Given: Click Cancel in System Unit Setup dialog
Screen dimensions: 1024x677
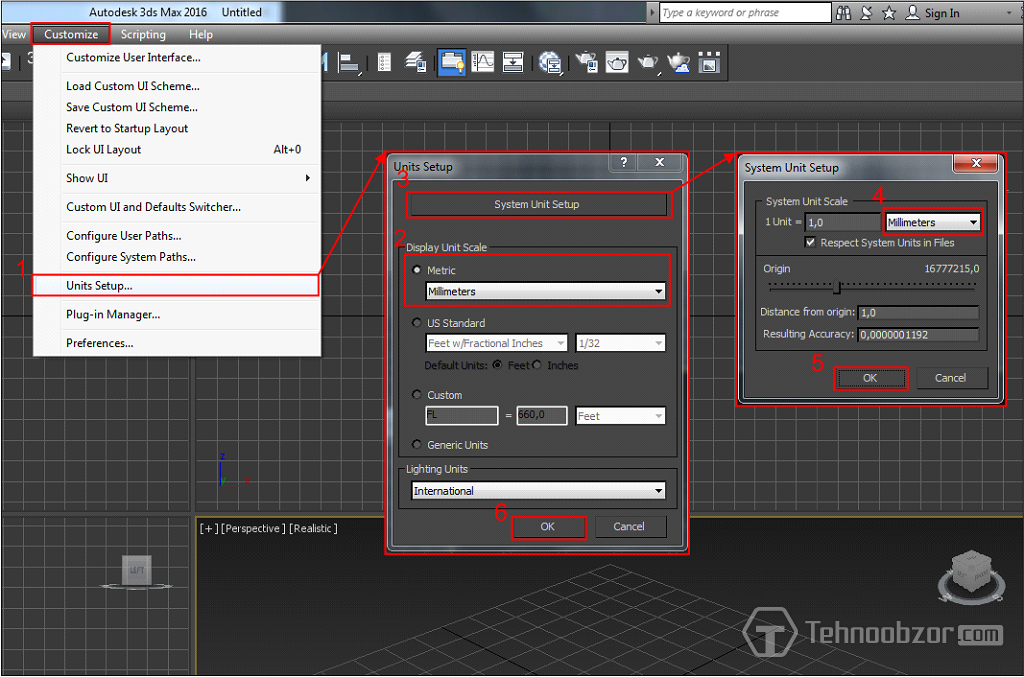Looking at the screenshot, I should [950, 378].
